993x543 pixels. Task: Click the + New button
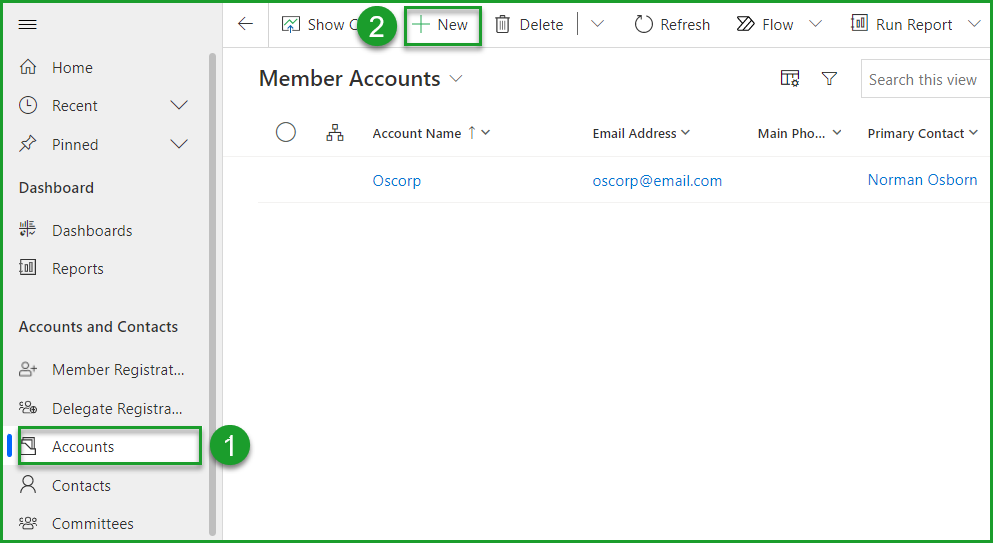coord(442,24)
